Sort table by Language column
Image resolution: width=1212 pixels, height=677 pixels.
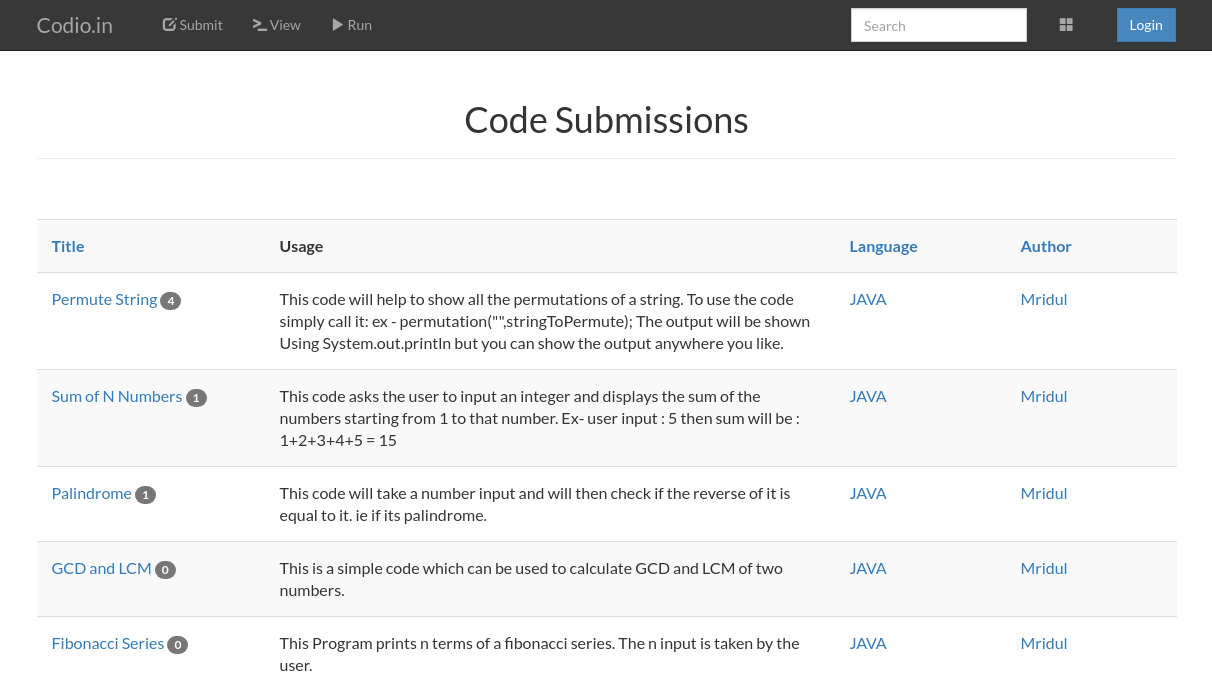tap(883, 246)
